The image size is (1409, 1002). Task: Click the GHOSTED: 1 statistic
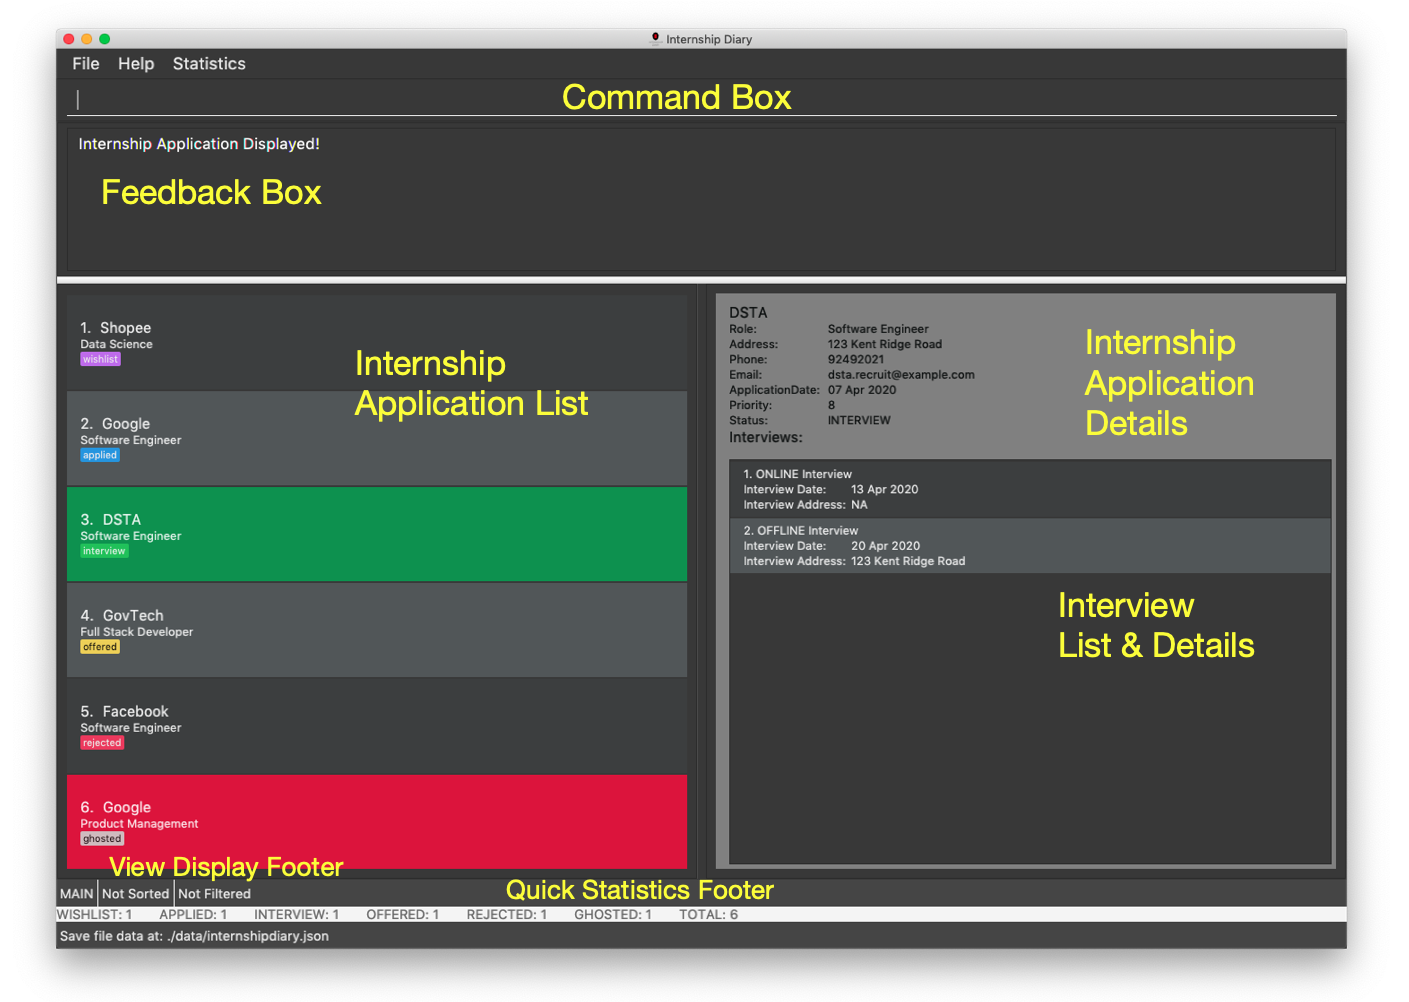(x=612, y=915)
